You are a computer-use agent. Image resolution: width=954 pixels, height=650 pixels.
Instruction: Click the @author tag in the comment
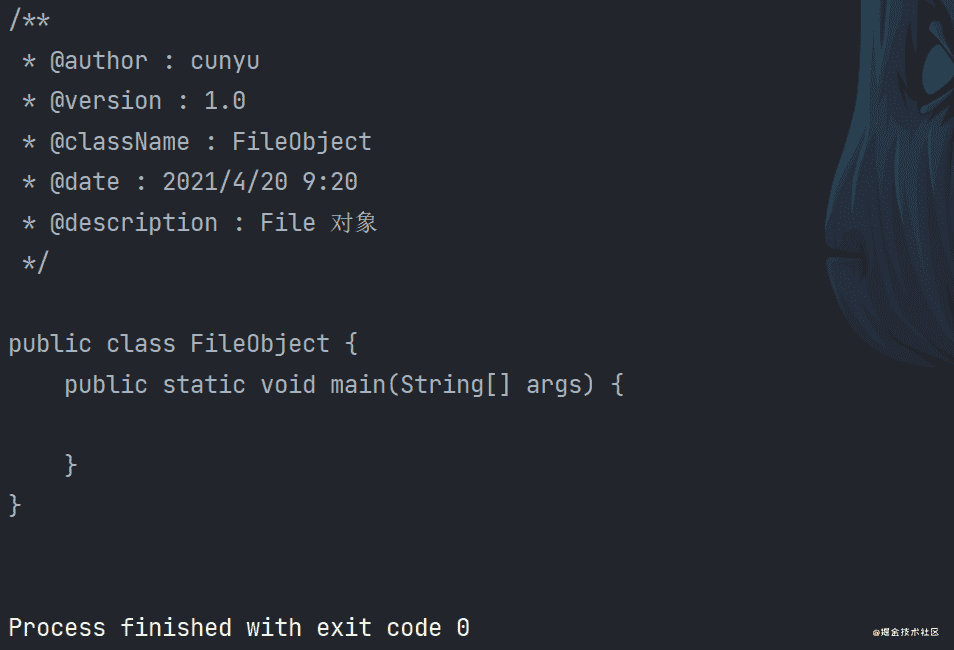[99, 61]
